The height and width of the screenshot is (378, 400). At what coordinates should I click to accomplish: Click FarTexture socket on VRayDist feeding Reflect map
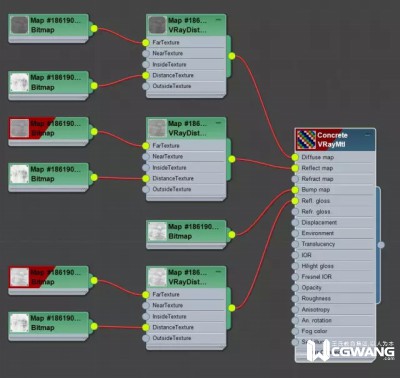146,146
